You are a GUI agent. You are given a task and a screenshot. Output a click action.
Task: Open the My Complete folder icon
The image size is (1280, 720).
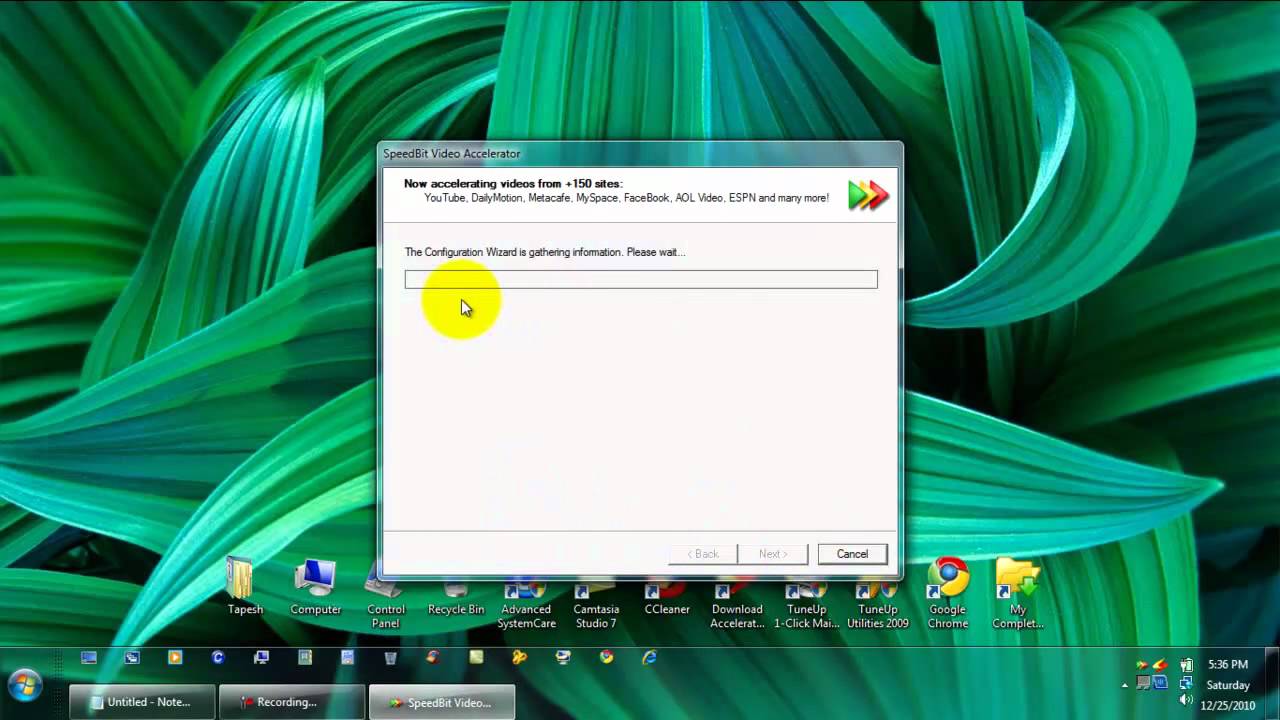click(x=1017, y=594)
